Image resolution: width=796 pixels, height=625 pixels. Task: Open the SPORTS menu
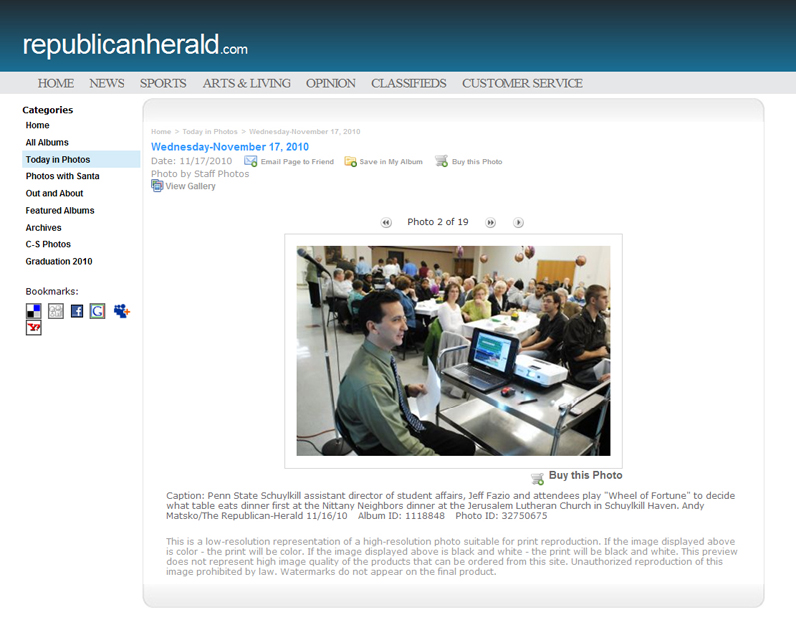click(x=163, y=83)
